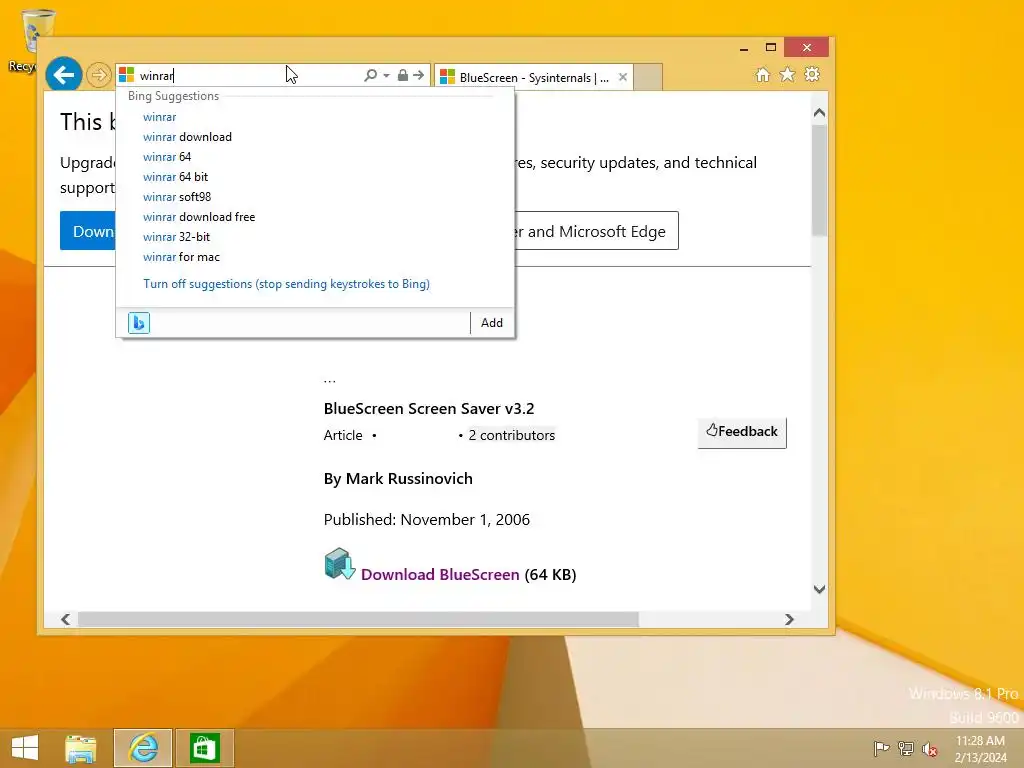Click the horizontal scrollbar left arrow

pyautogui.click(x=65, y=619)
